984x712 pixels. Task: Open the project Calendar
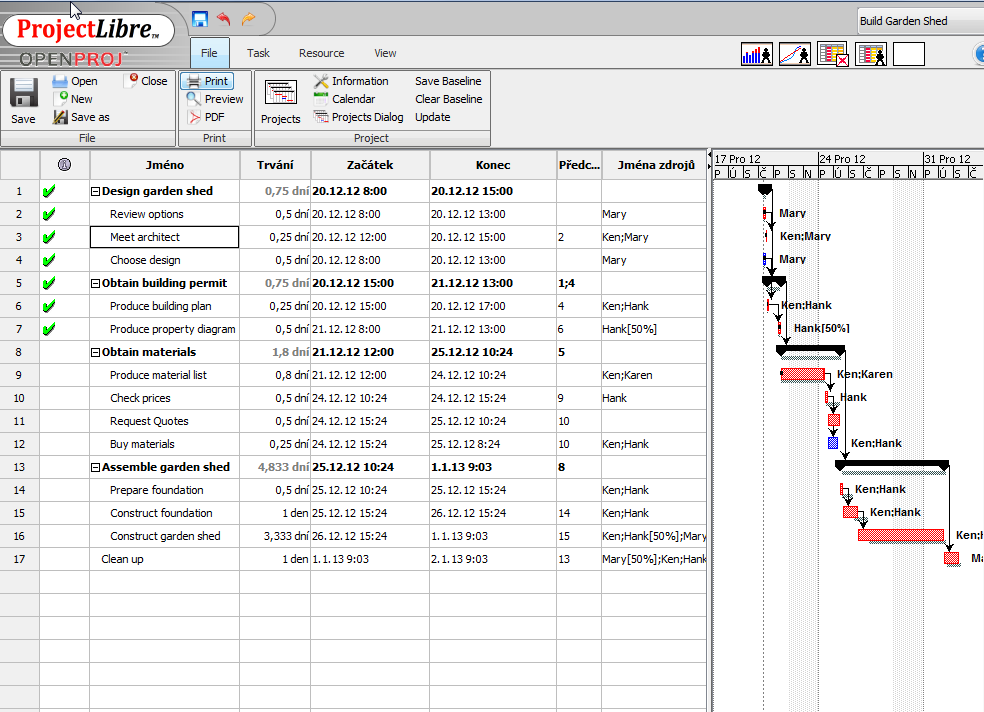click(x=345, y=99)
